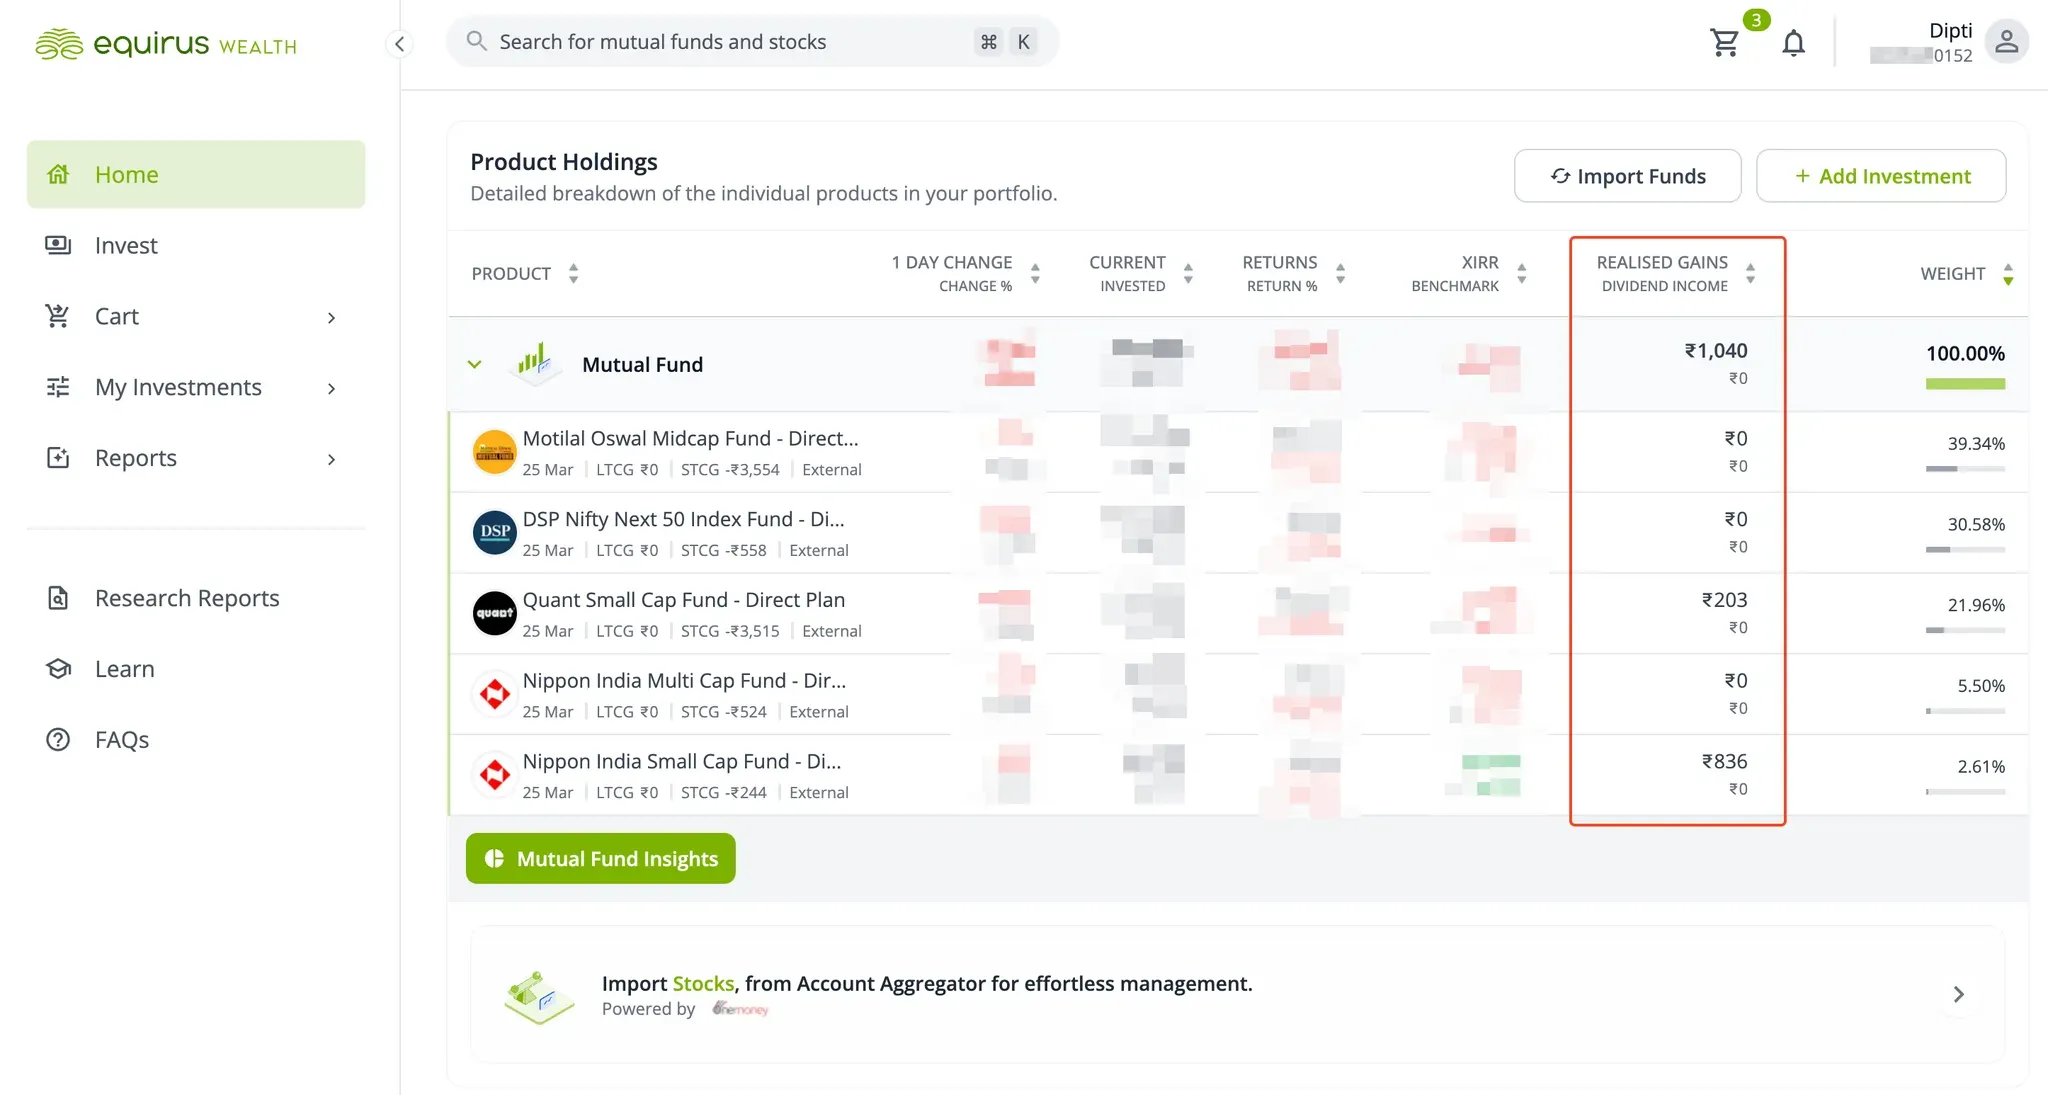Click the Learn graduation cap icon

click(58, 669)
